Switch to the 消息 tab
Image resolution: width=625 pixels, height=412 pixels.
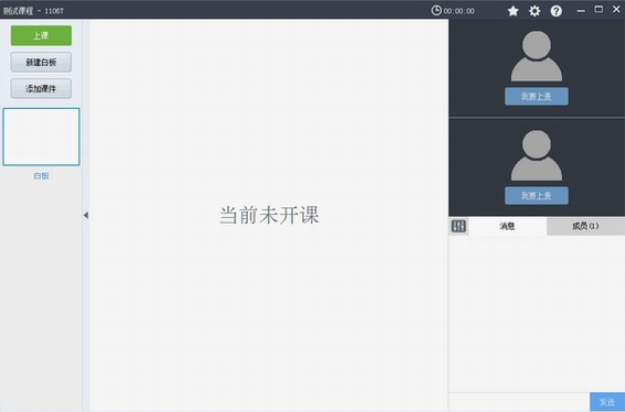point(507,226)
